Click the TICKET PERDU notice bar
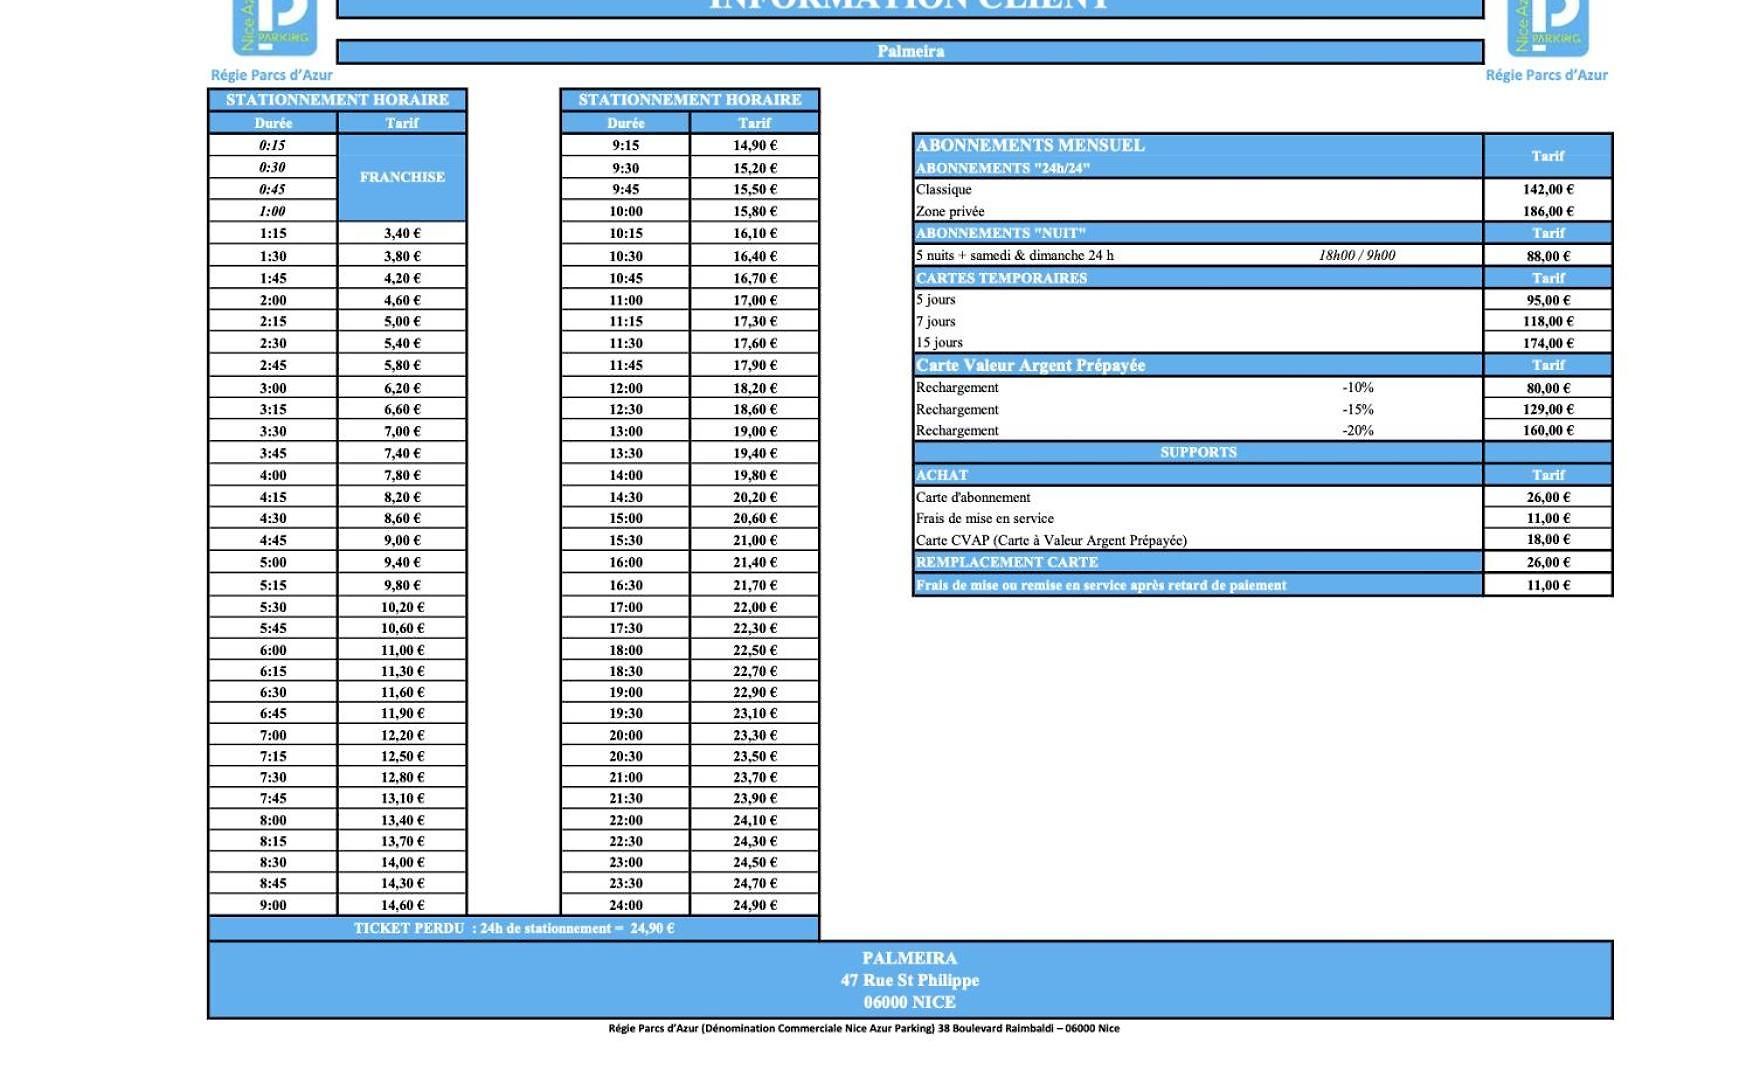This screenshot has height=1080, width=1753. coord(514,928)
